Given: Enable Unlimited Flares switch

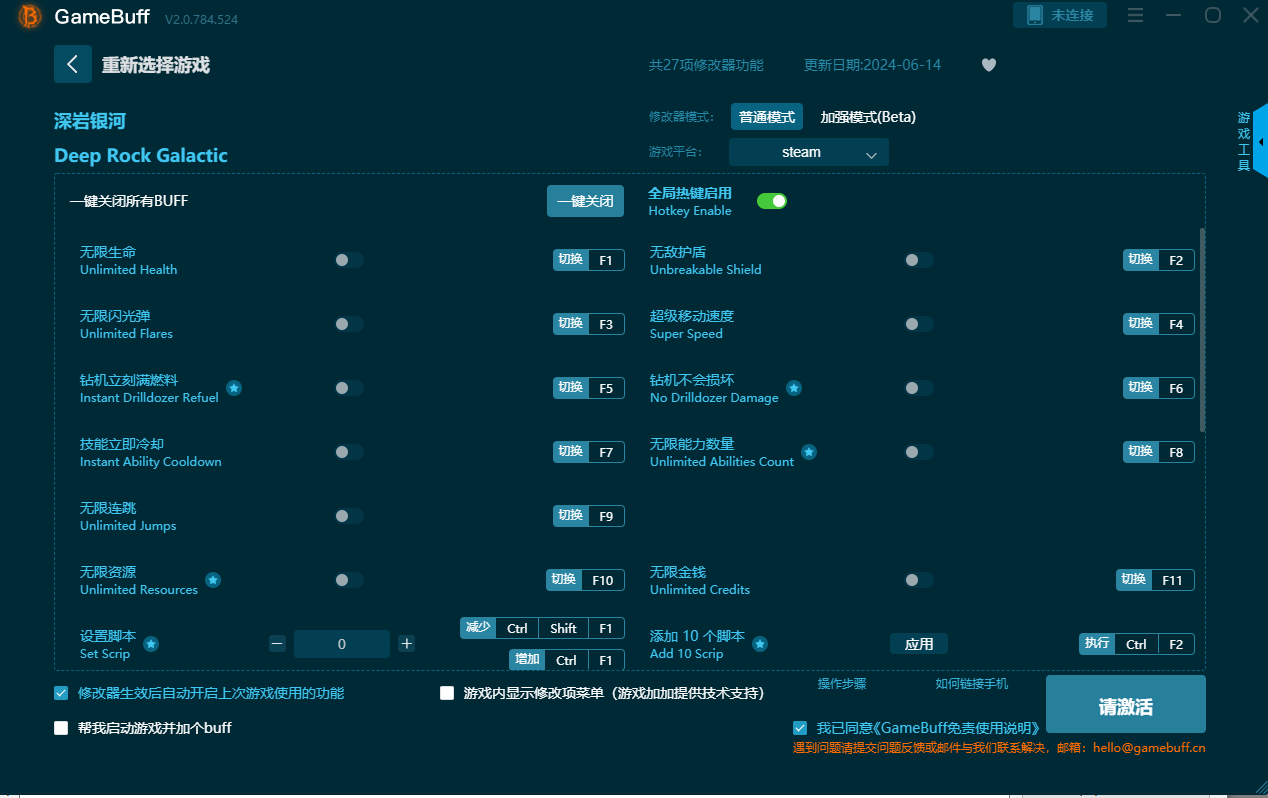Looking at the screenshot, I should [x=349, y=324].
